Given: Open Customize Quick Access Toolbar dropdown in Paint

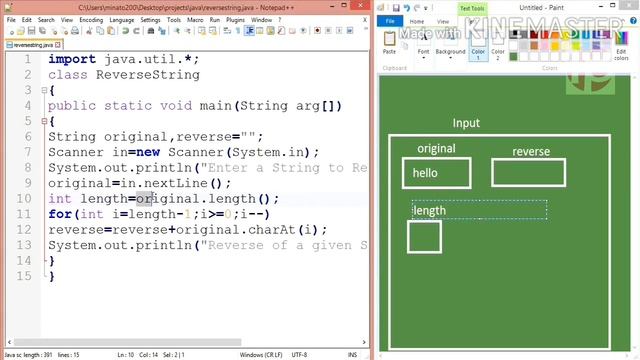Looking at the screenshot, I should click(x=426, y=8).
